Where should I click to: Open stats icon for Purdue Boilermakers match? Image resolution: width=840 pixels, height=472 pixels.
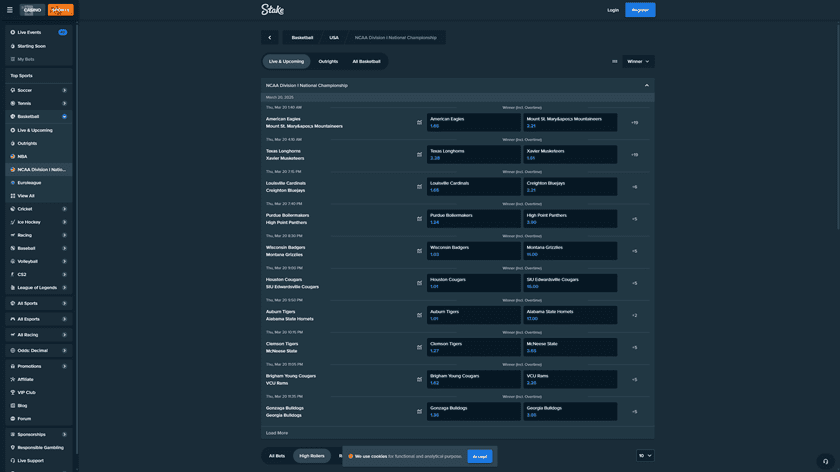(419, 219)
